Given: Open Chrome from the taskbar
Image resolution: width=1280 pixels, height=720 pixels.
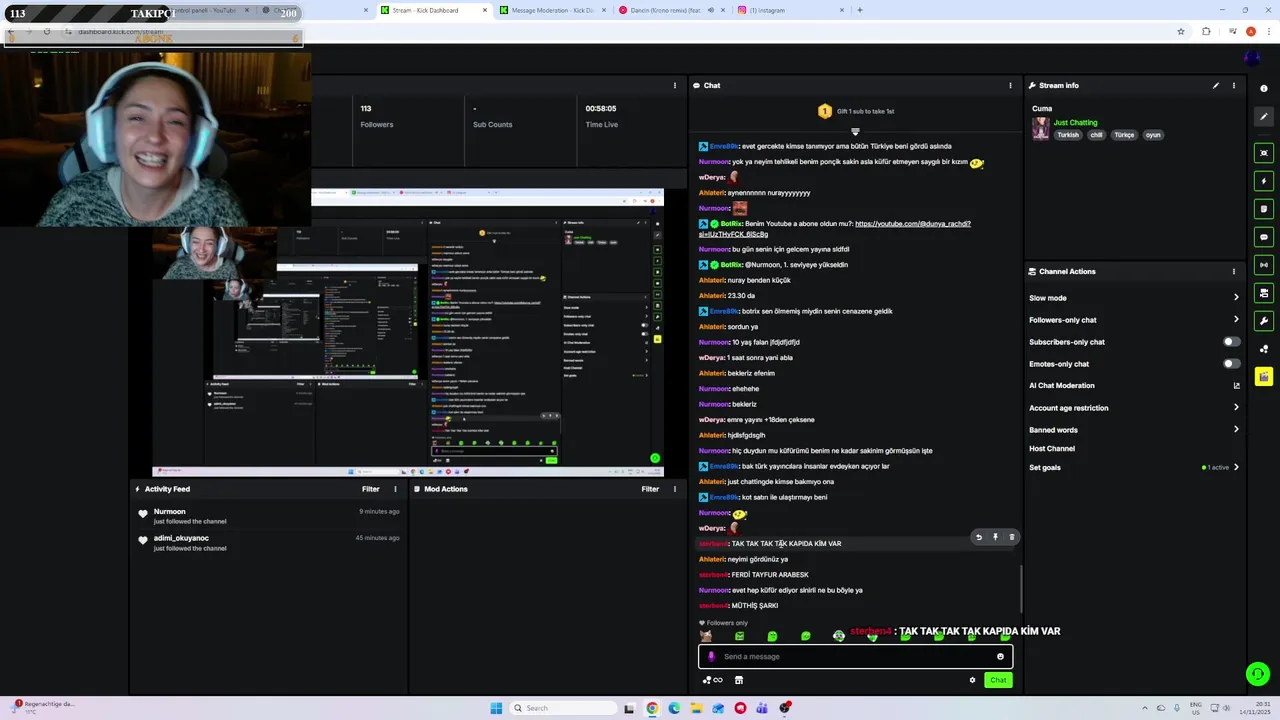Looking at the screenshot, I should click(652, 708).
